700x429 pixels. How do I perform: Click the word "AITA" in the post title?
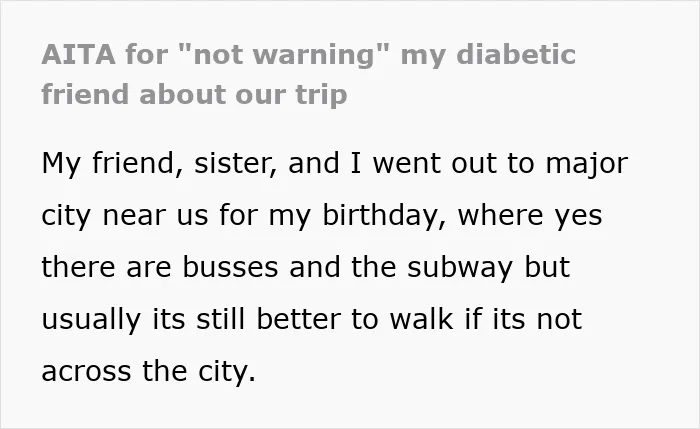tap(78, 54)
